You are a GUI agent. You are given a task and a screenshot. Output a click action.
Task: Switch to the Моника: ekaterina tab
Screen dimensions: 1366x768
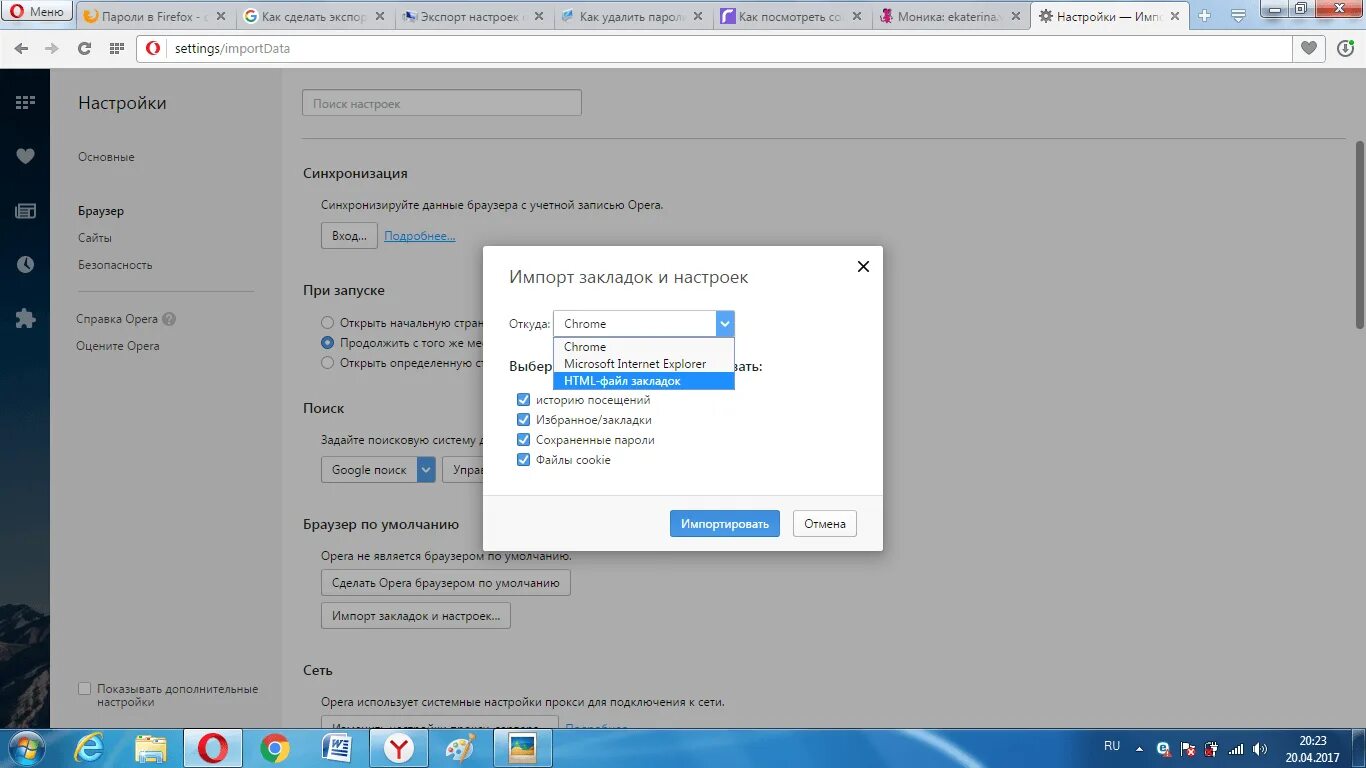pos(950,16)
